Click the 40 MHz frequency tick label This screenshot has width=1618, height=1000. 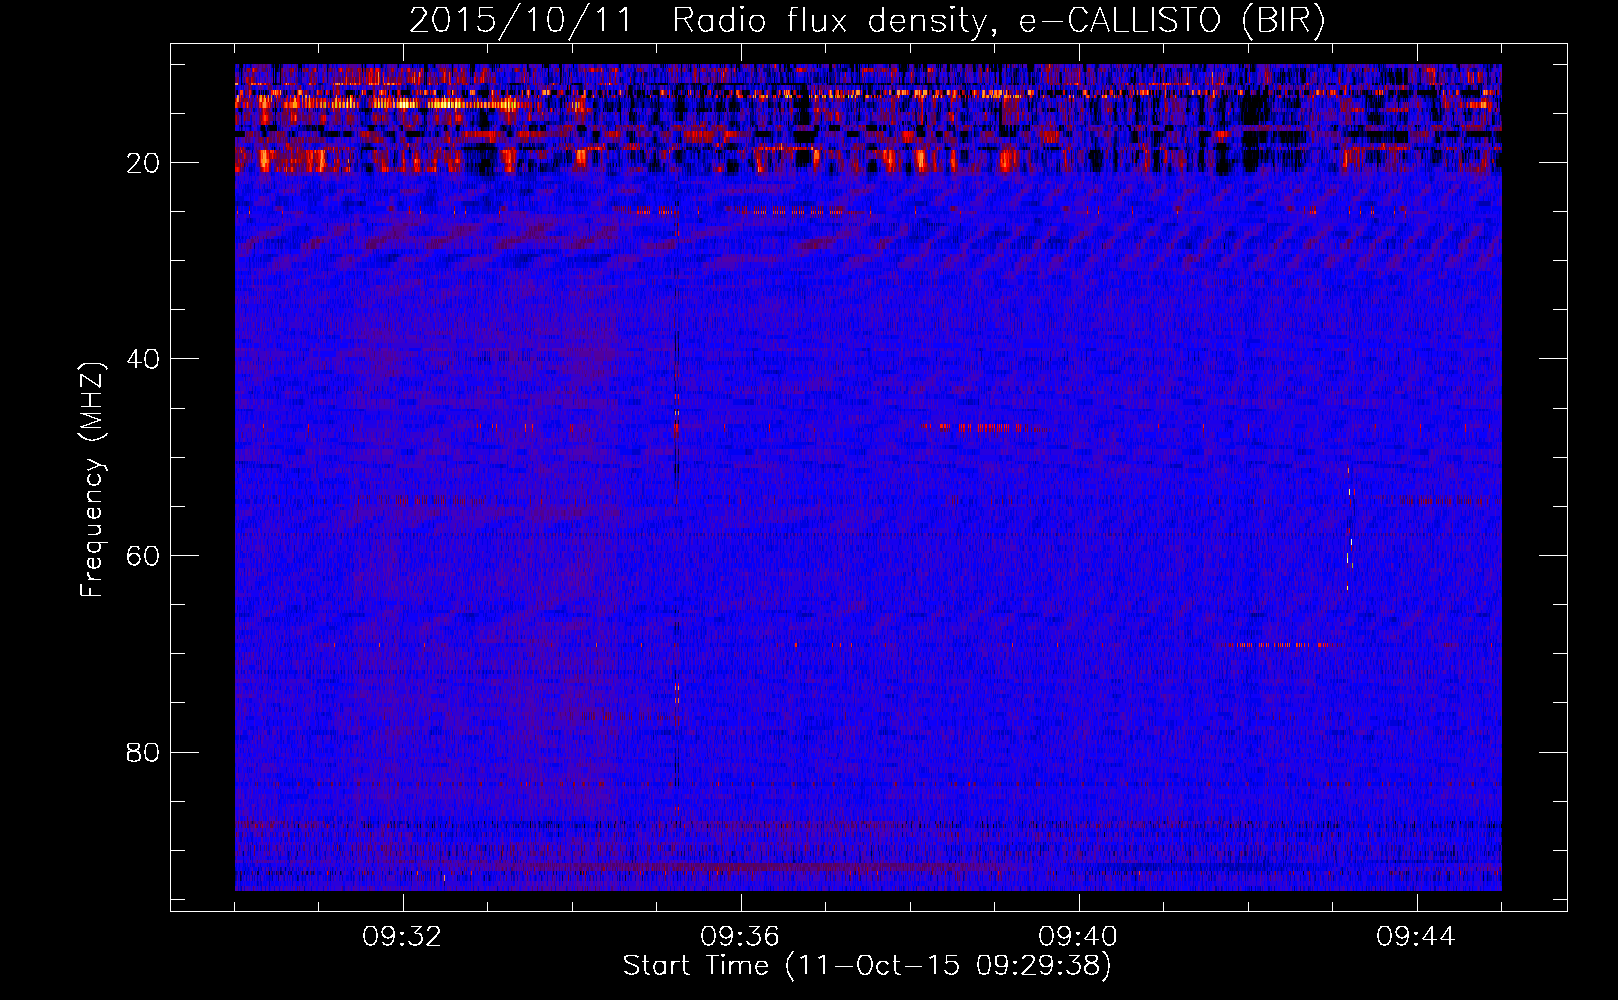[x=144, y=359]
